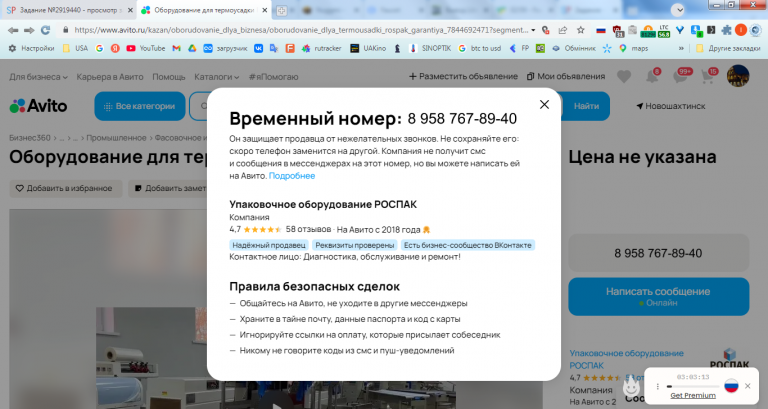
Task: Bookmark this page with the star icon
Action: [x=580, y=30]
